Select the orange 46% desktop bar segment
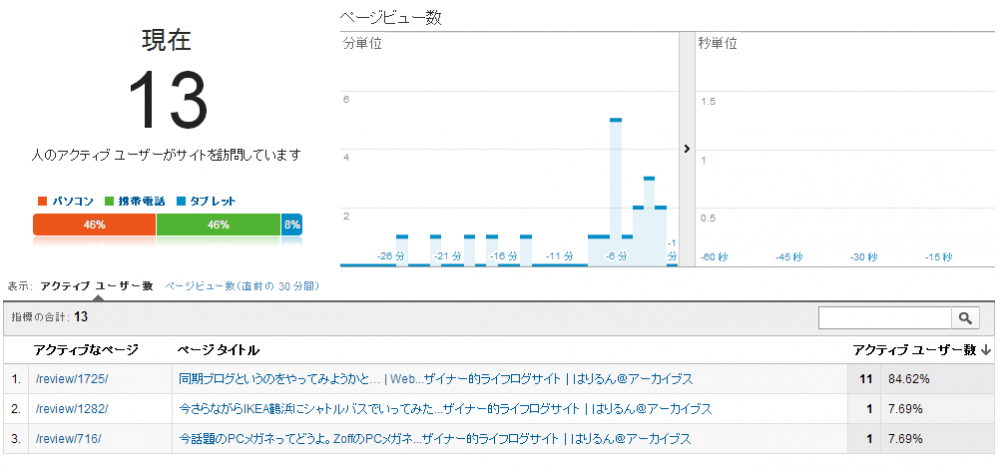This screenshot has height=470, width=1000. point(94,225)
